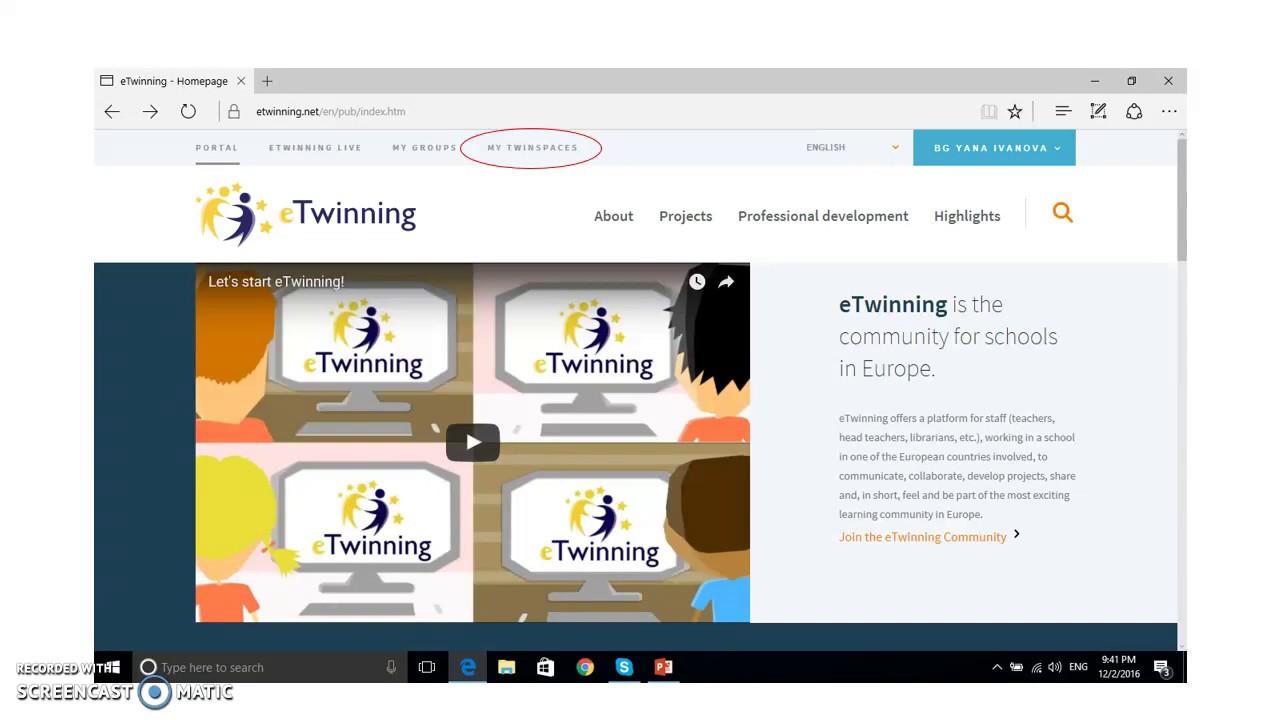The height and width of the screenshot is (720, 1280).
Task: Open the Edge Hub icon
Action: [1063, 112]
